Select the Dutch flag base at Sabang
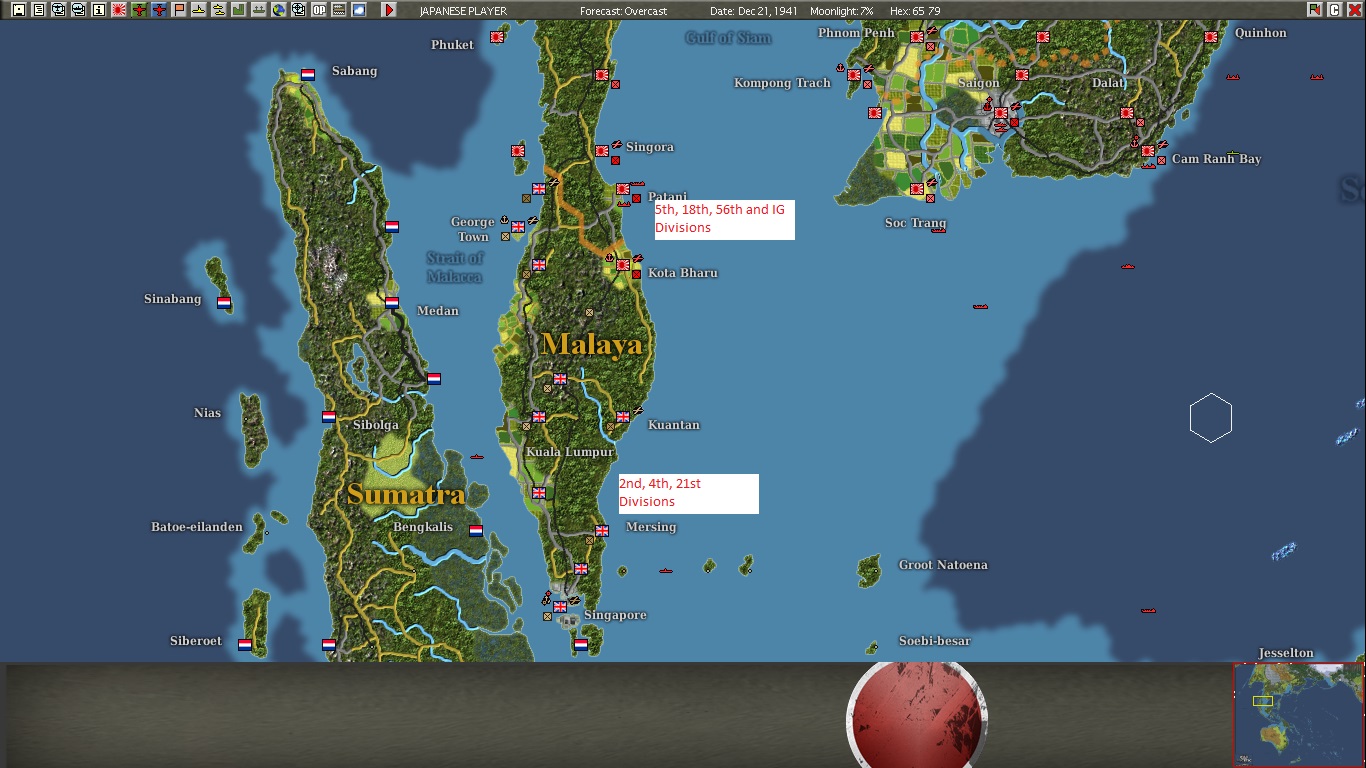 308,74
